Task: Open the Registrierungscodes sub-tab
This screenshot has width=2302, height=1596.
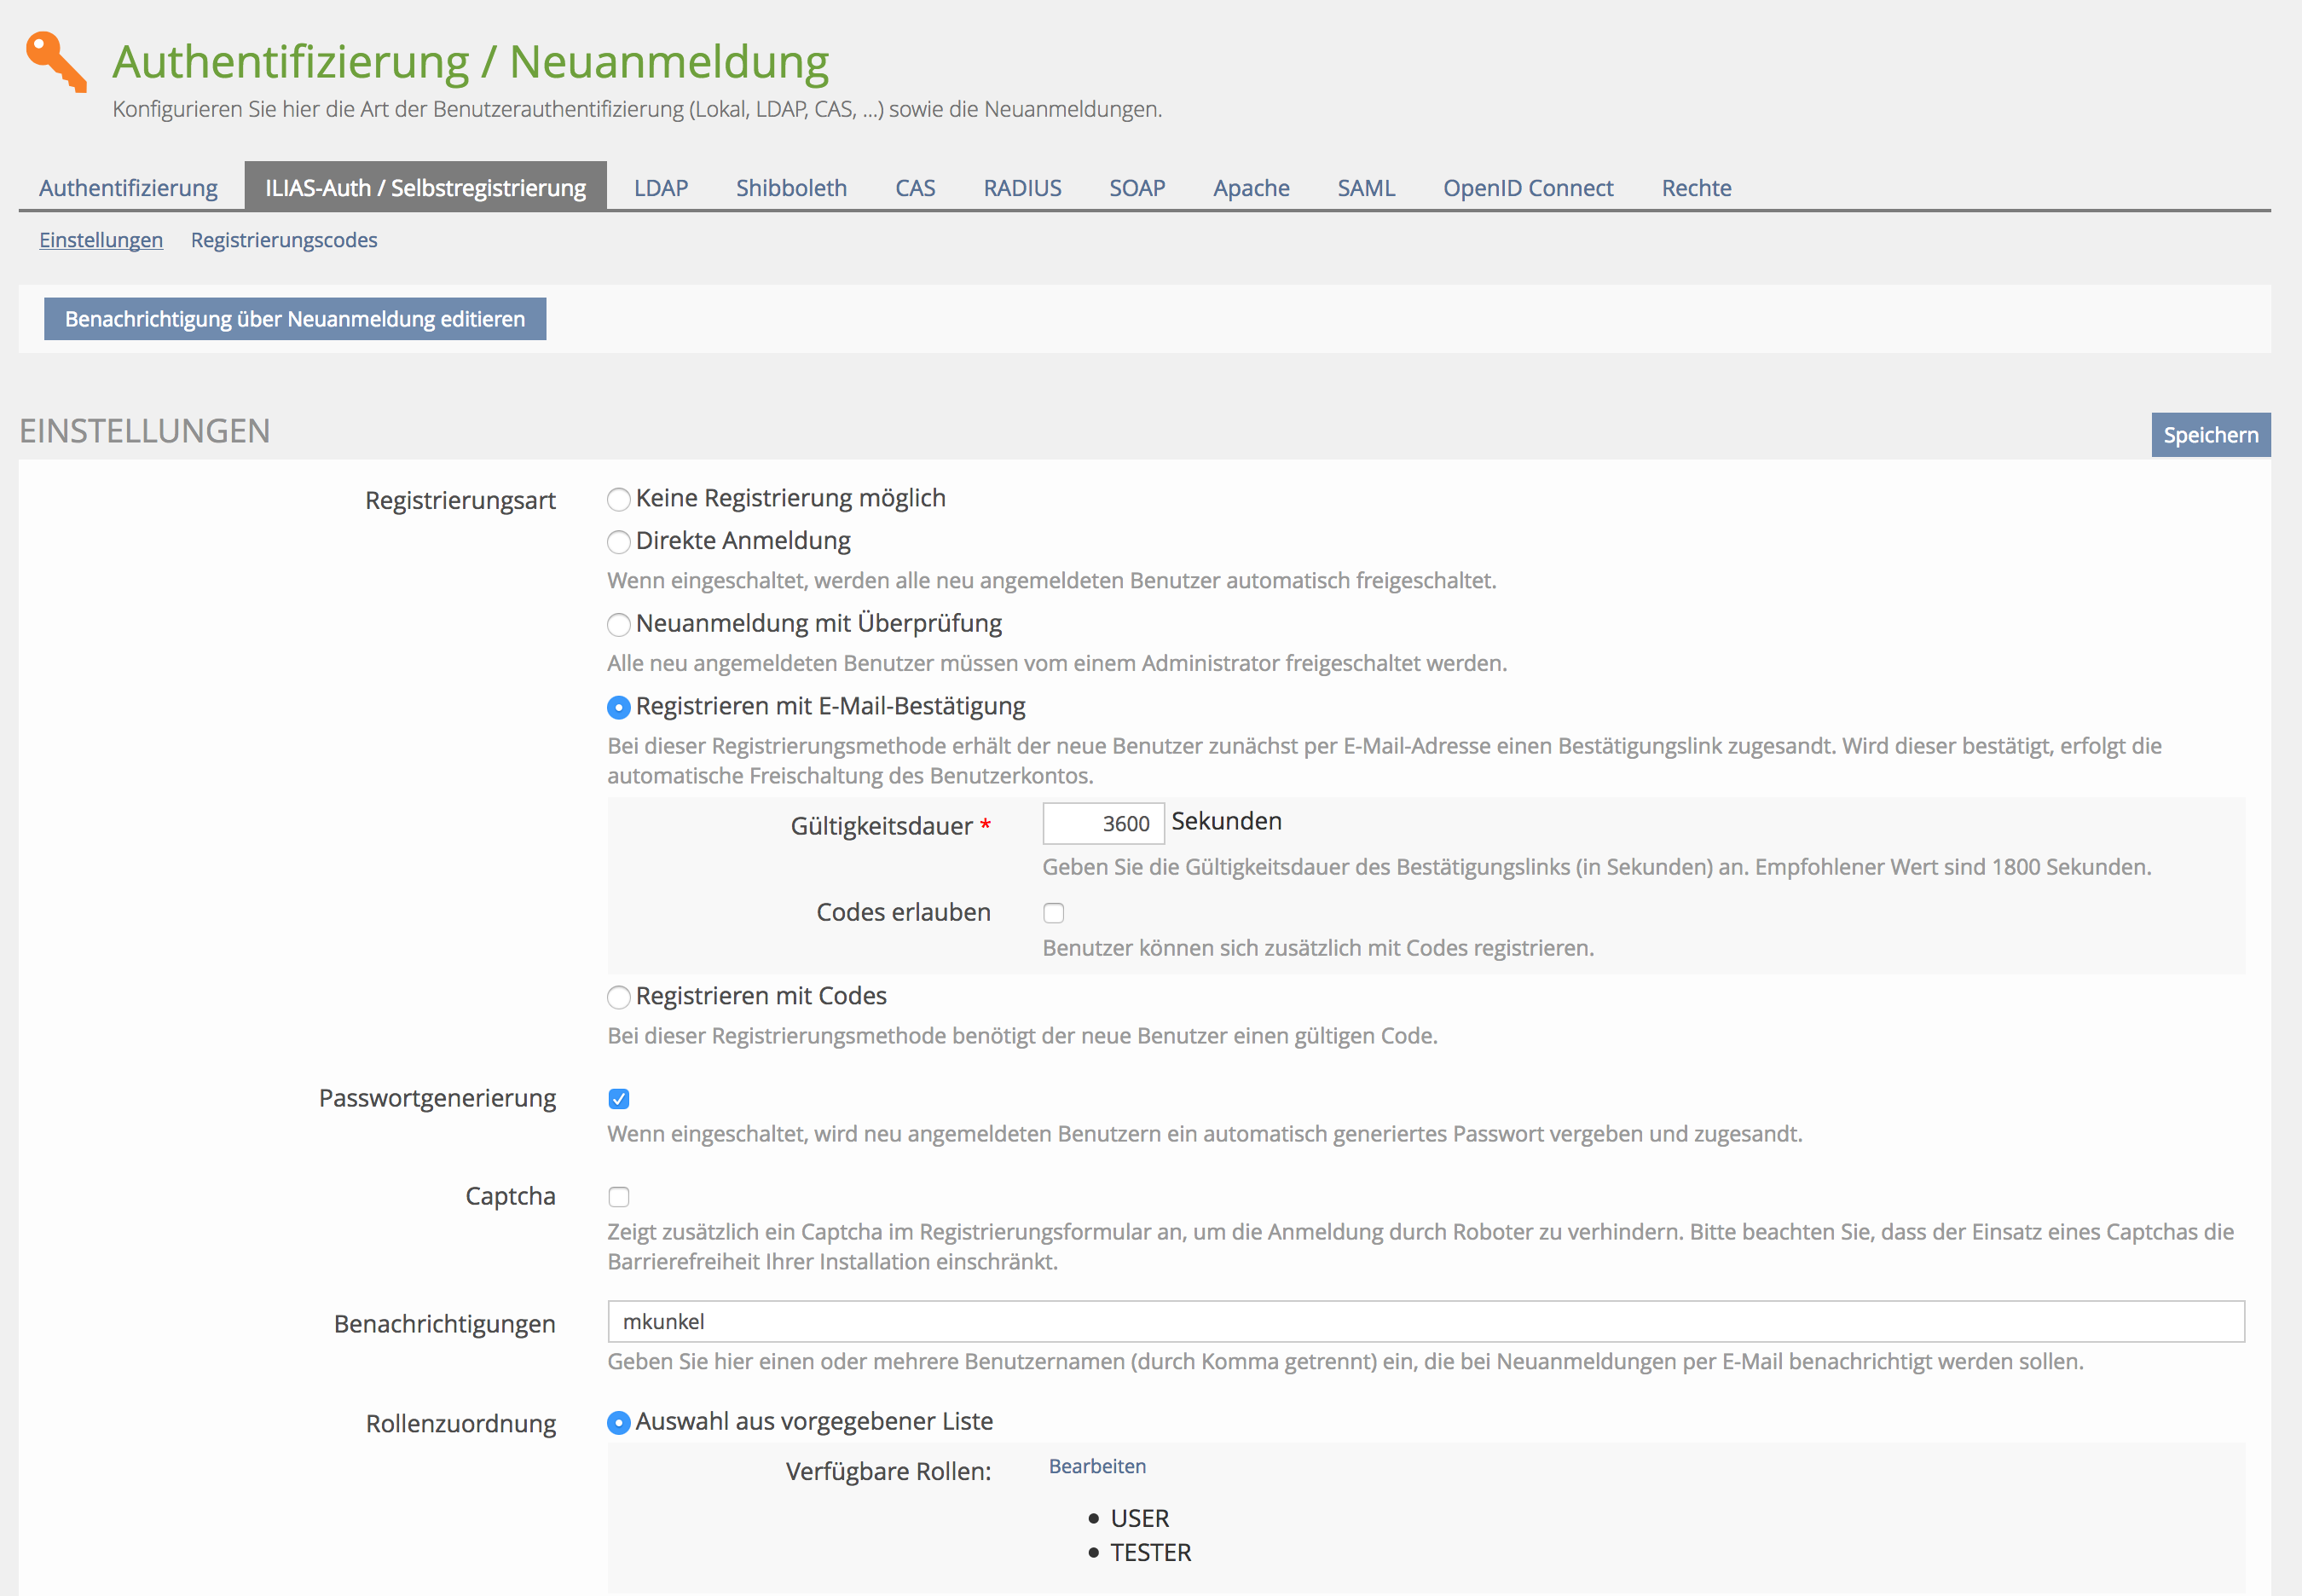Action: point(284,240)
